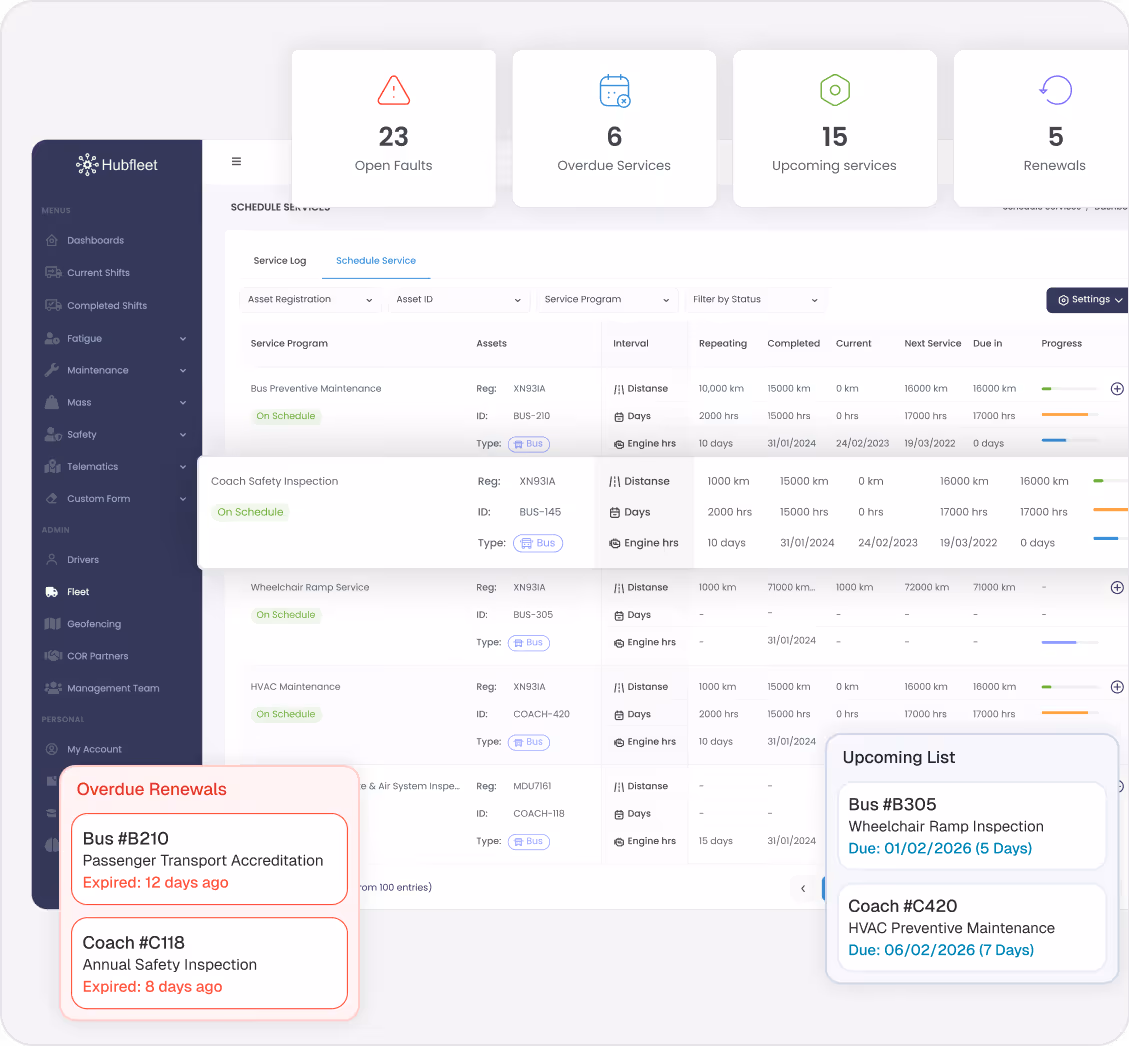The height and width of the screenshot is (1046, 1129).
Task: Click the Safety sidebar icon
Action: (53, 434)
